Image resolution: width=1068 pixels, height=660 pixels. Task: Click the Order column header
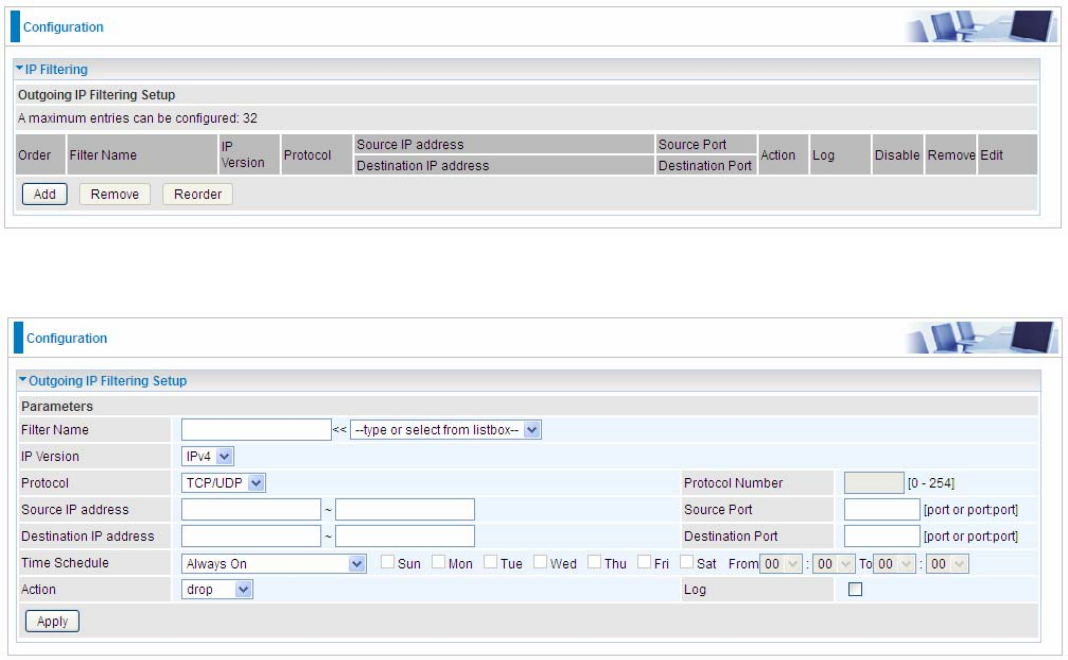point(40,155)
